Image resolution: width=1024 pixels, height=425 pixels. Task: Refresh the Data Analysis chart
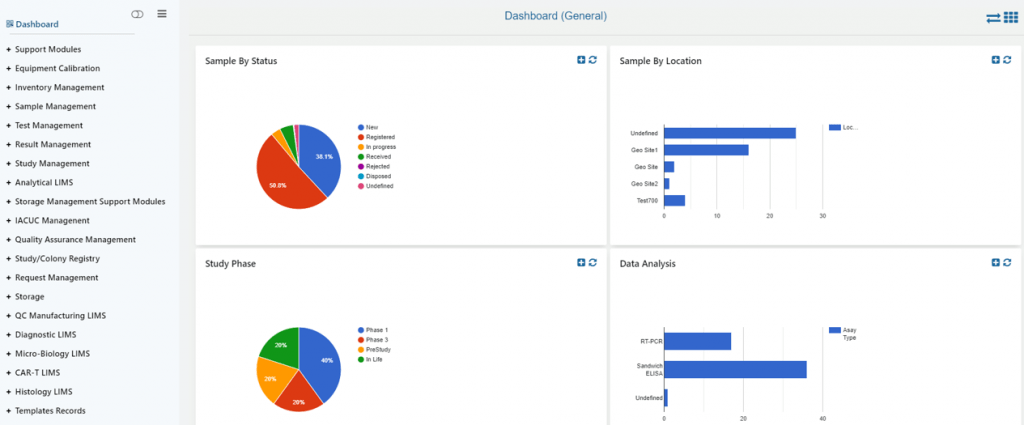[x=1007, y=262]
